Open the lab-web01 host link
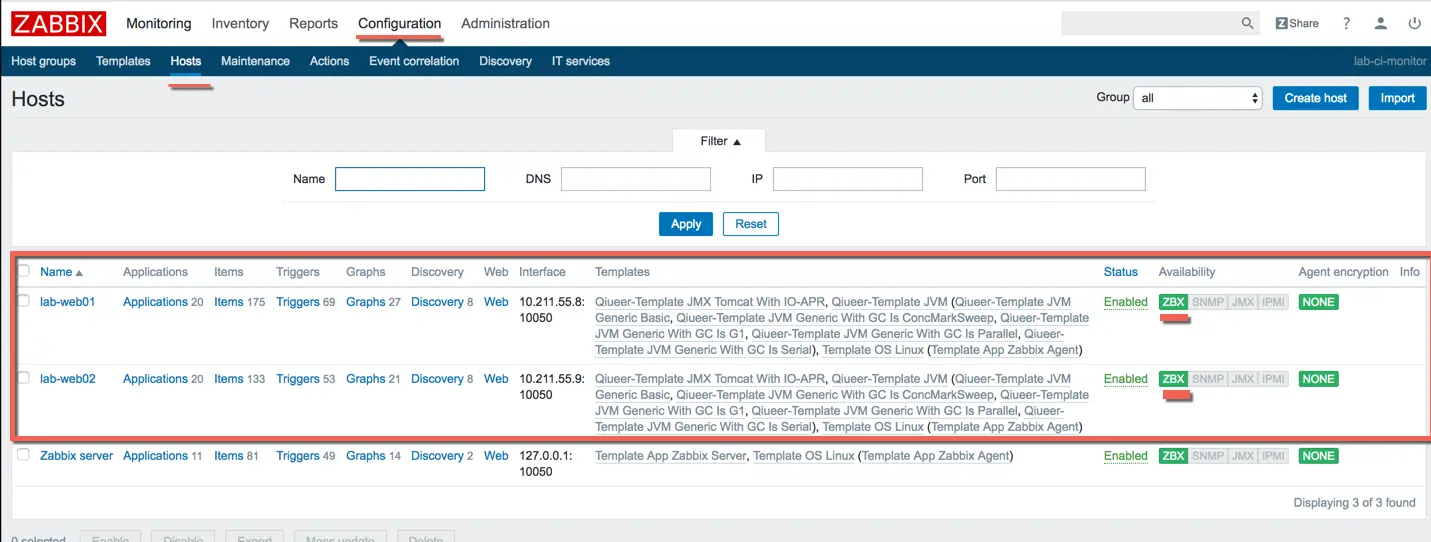Image resolution: width=1431 pixels, height=542 pixels. (67, 302)
